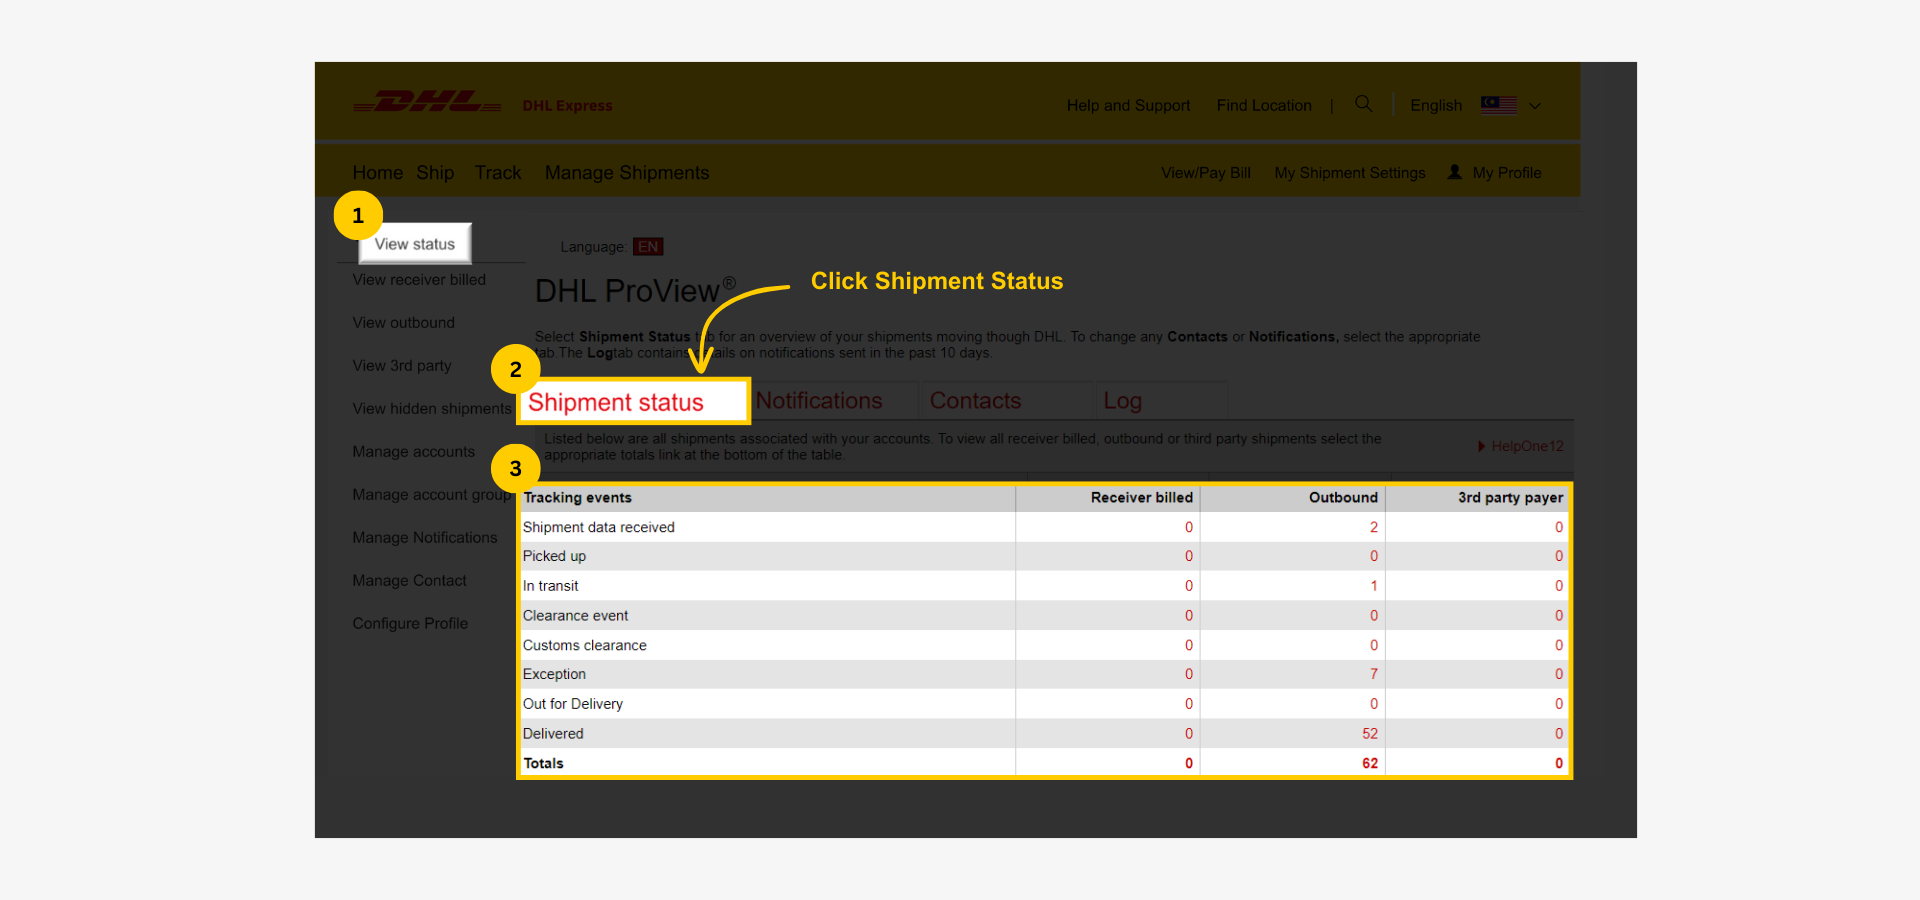The width and height of the screenshot is (1920, 900).
Task: Open View outbound
Action: (x=403, y=323)
